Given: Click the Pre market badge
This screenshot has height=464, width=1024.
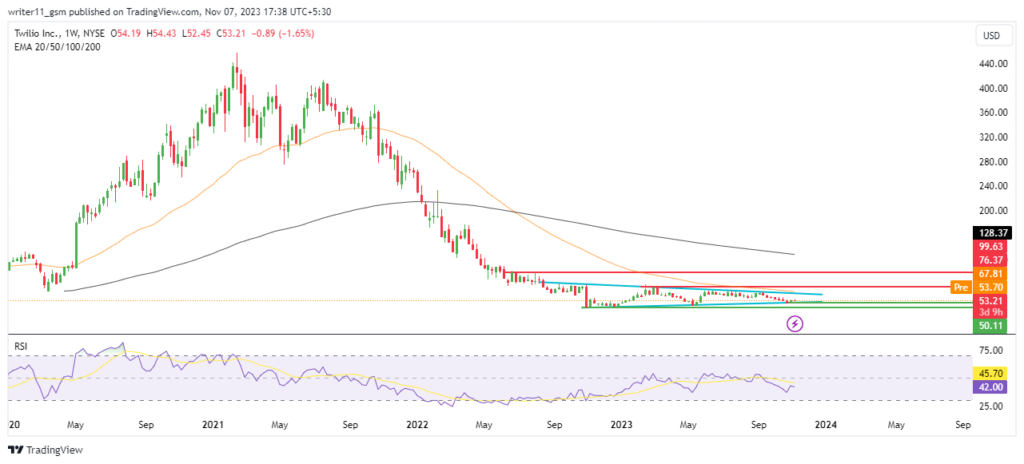Looking at the screenshot, I should click(961, 287).
